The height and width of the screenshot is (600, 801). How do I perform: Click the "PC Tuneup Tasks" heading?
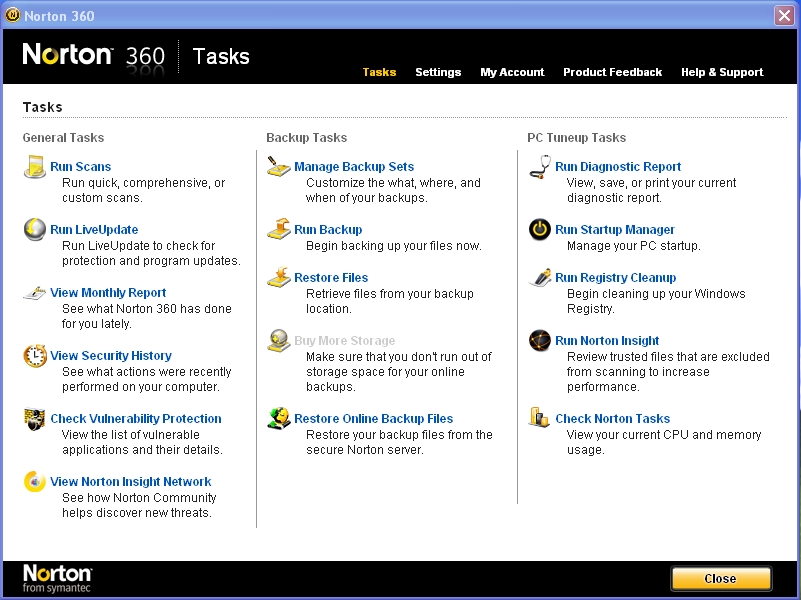576,137
